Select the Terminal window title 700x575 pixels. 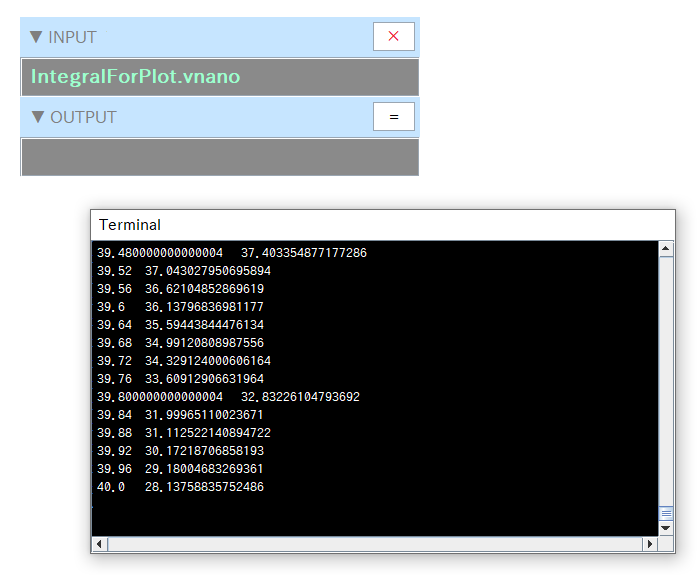click(x=129, y=225)
